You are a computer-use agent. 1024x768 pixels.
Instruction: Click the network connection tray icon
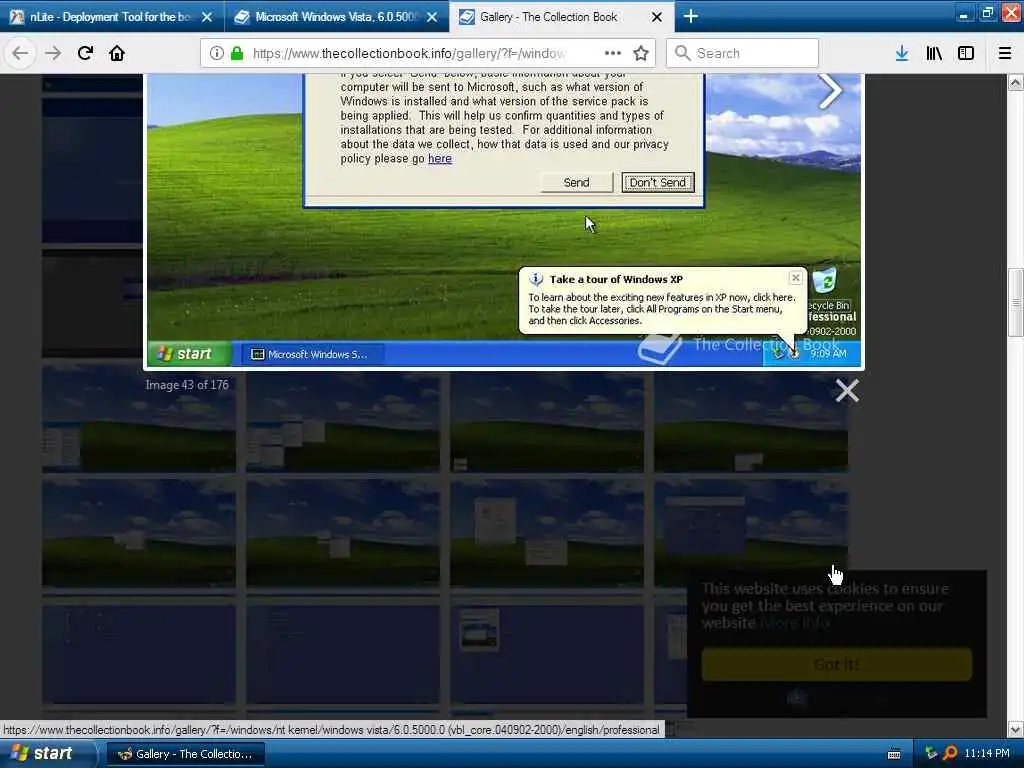coord(931,754)
